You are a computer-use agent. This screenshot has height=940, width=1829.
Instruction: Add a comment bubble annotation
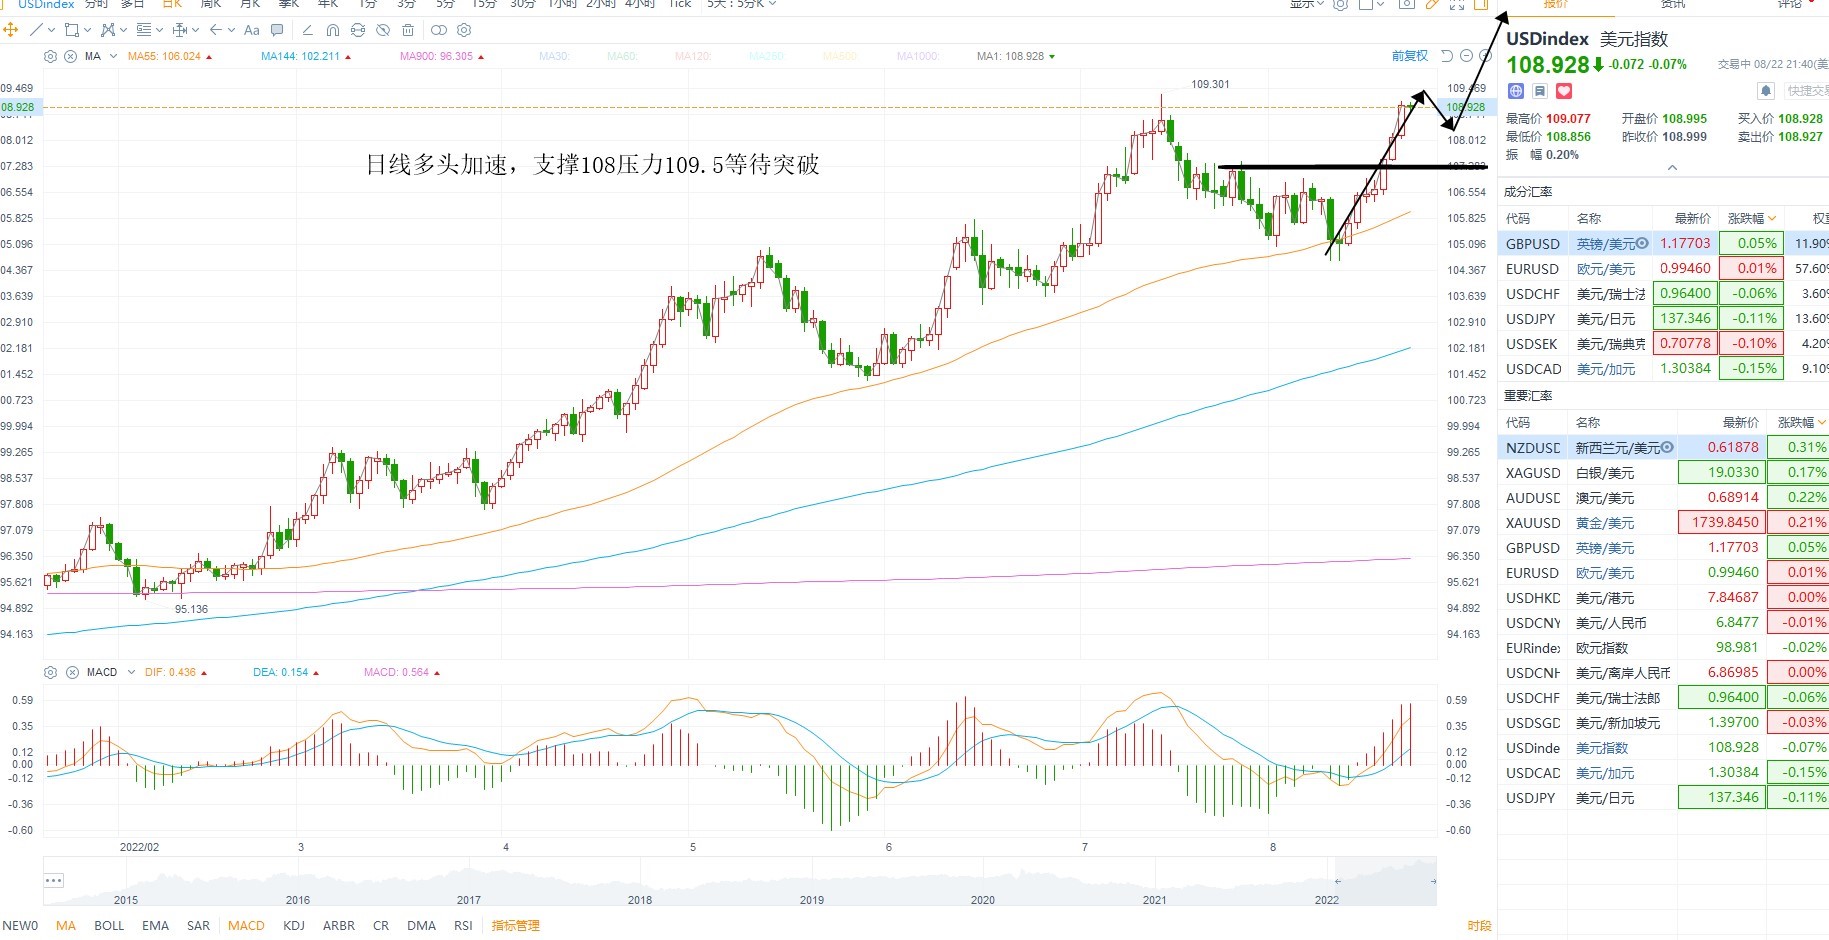tap(277, 30)
